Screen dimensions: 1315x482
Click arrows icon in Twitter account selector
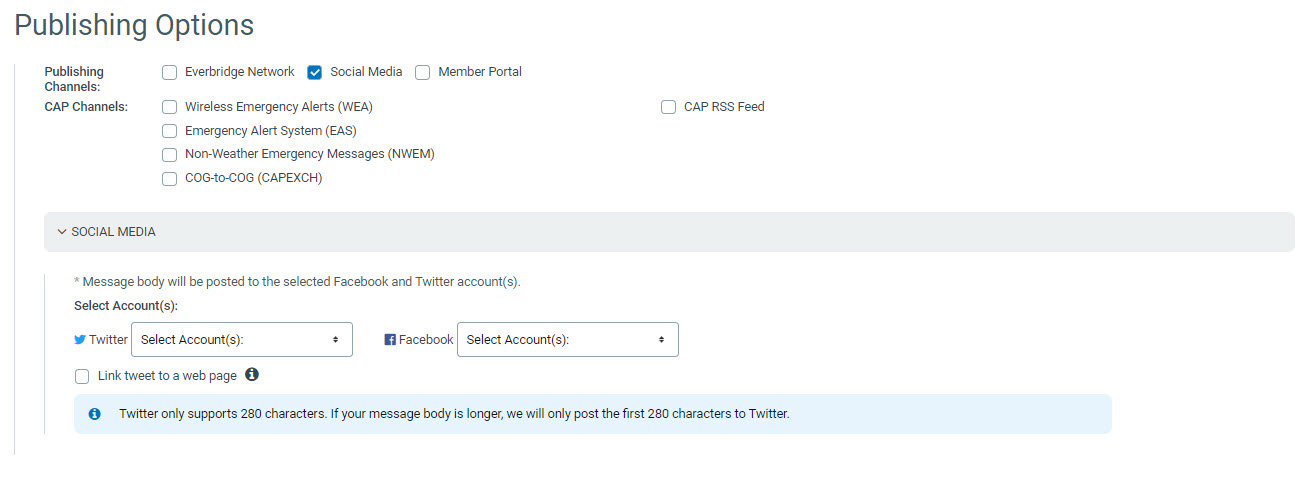pos(335,340)
